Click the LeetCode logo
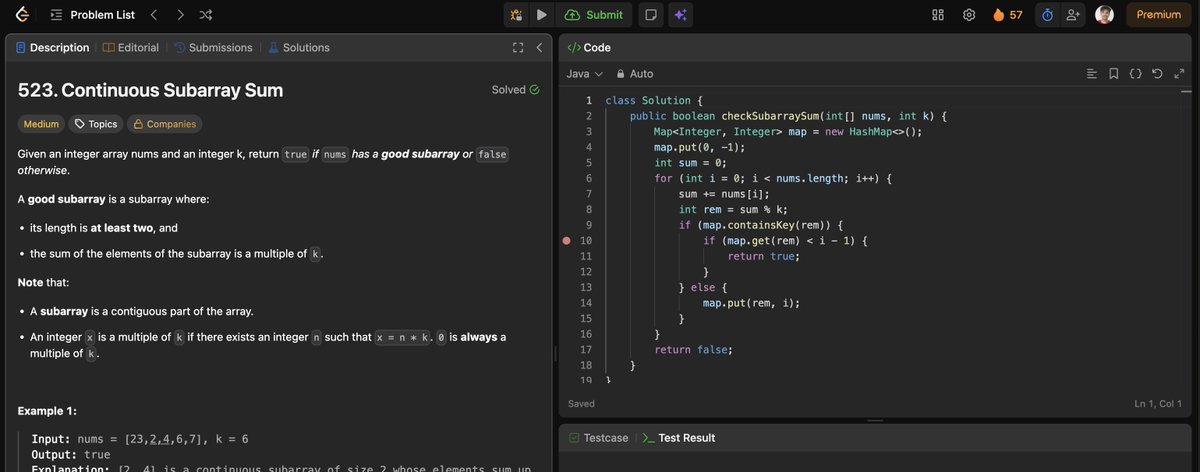1200x472 pixels. pos(21,15)
